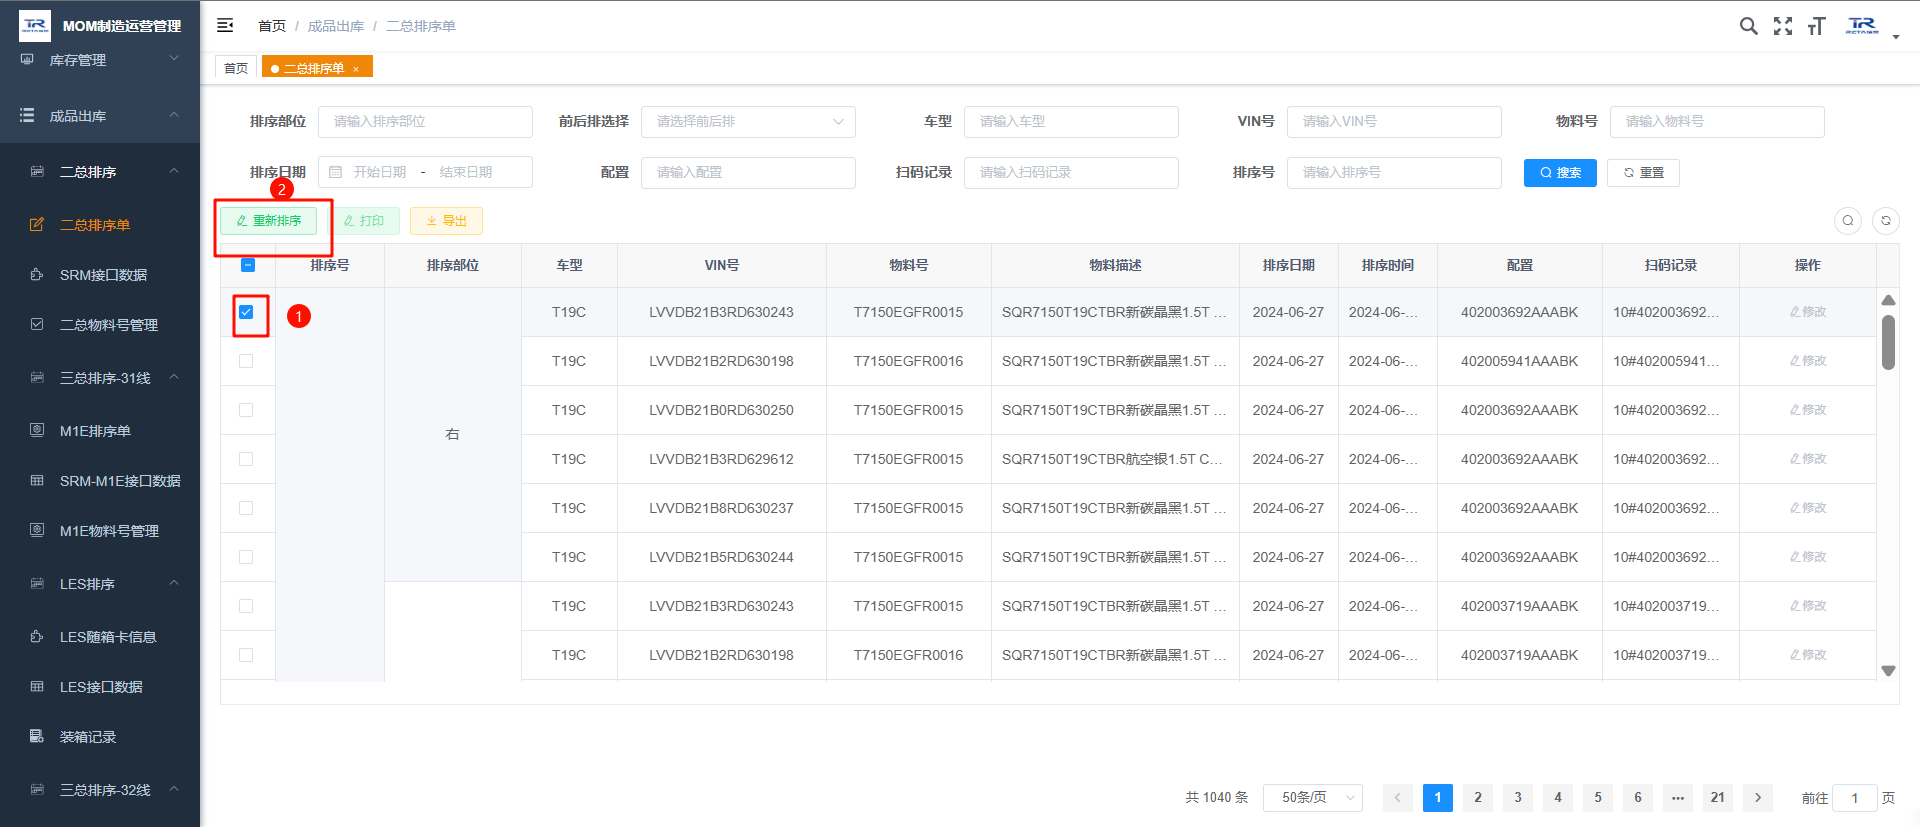The image size is (1920, 827).
Task: Uncheck the row for VIN LVVDB21B3RD630243 with T7150EGFR0015 402003692AAABK
Action: tap(246, 312)
